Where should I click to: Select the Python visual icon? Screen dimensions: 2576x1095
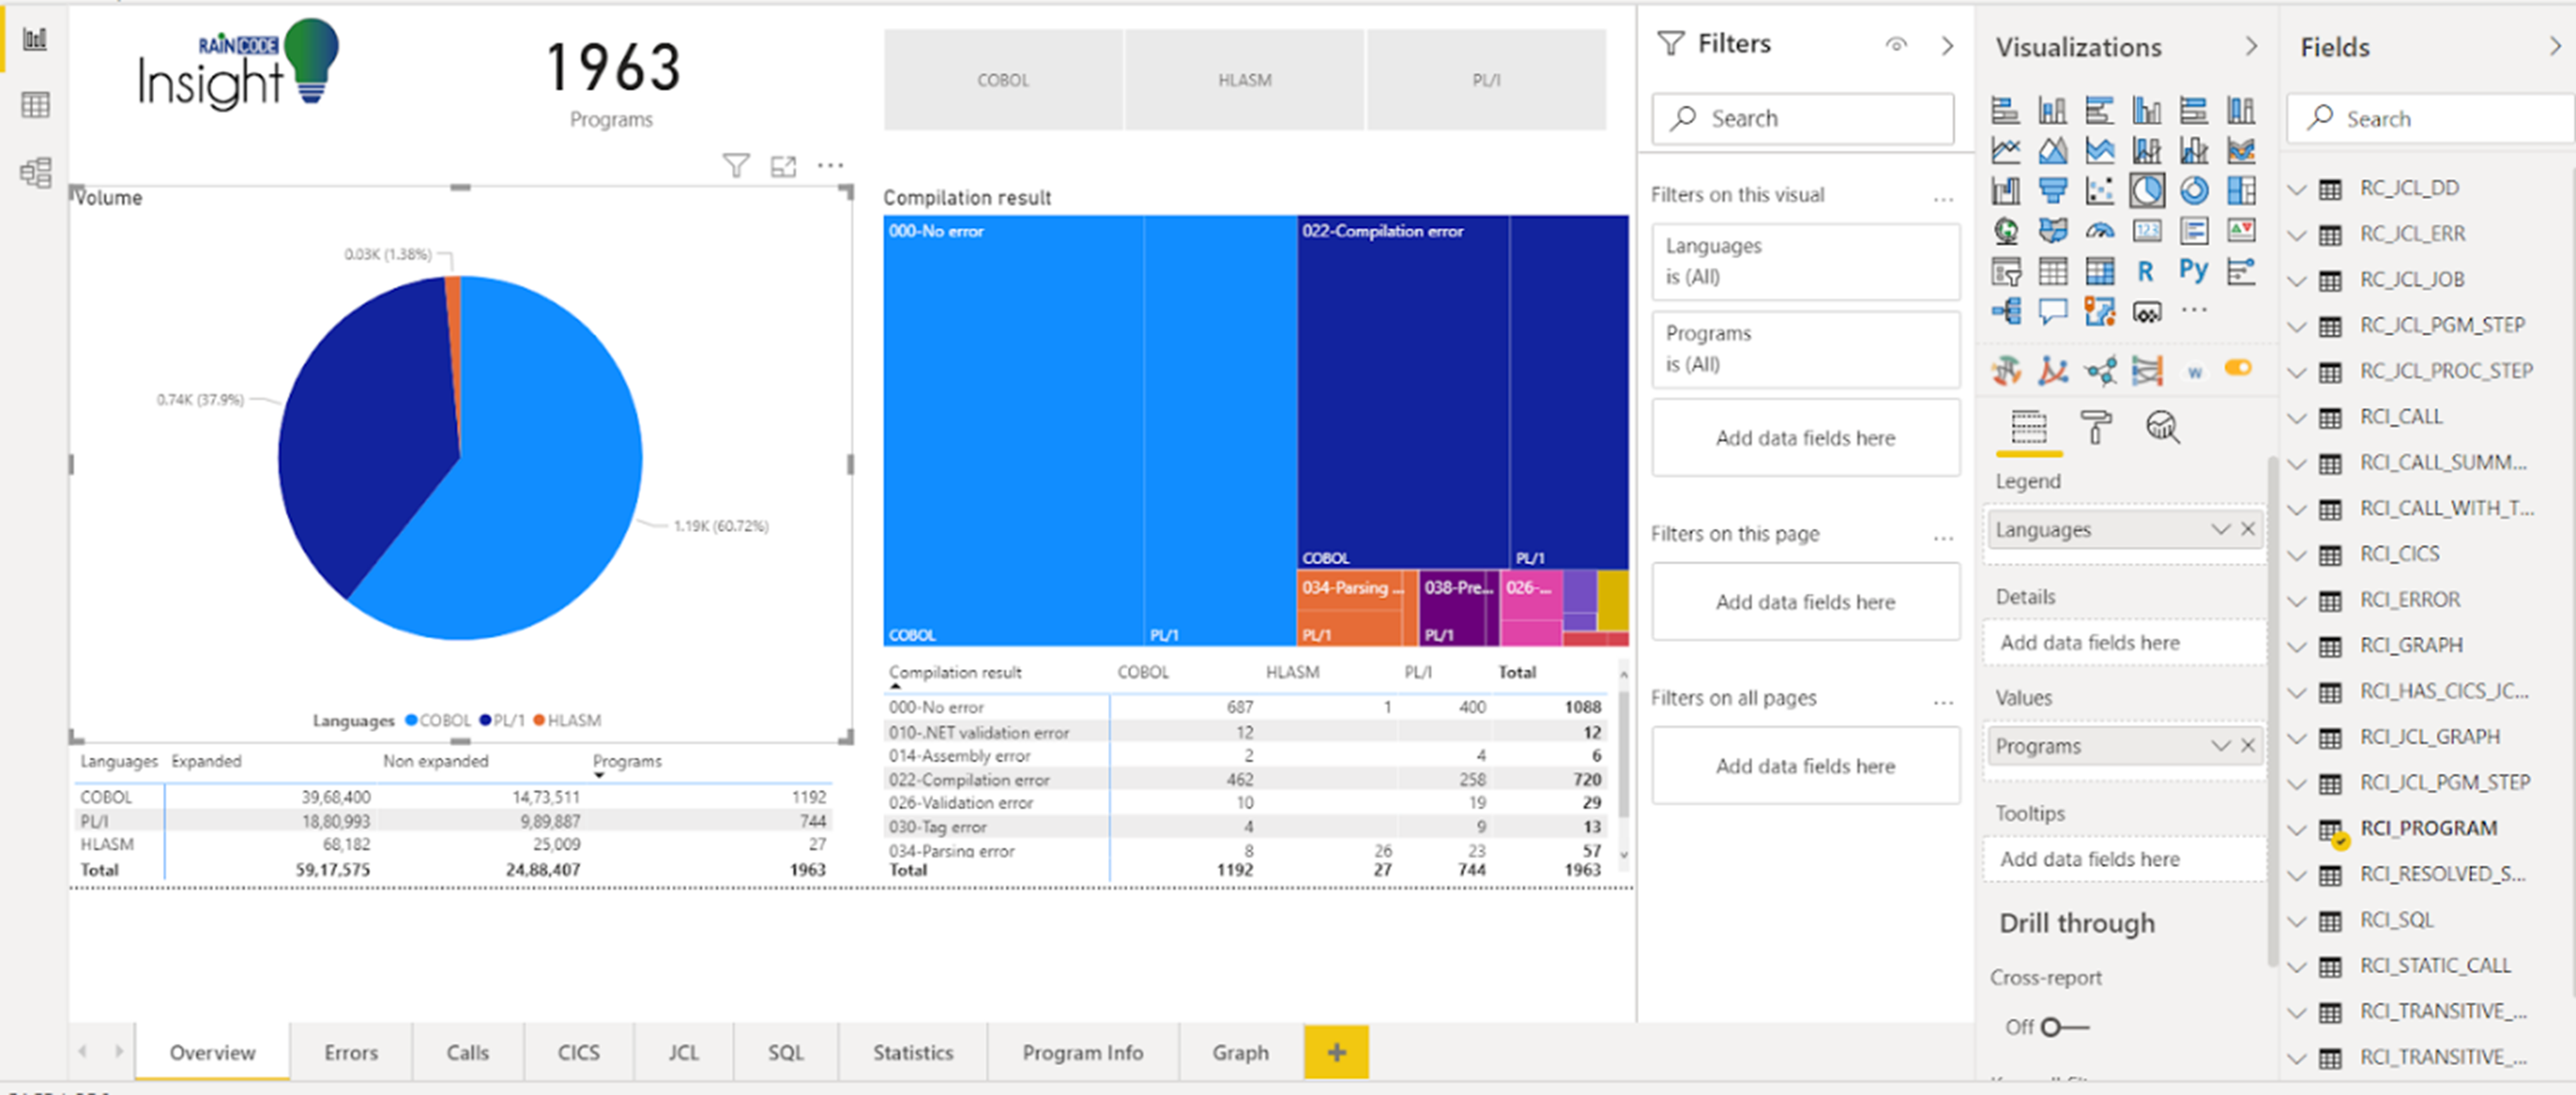2194,271
